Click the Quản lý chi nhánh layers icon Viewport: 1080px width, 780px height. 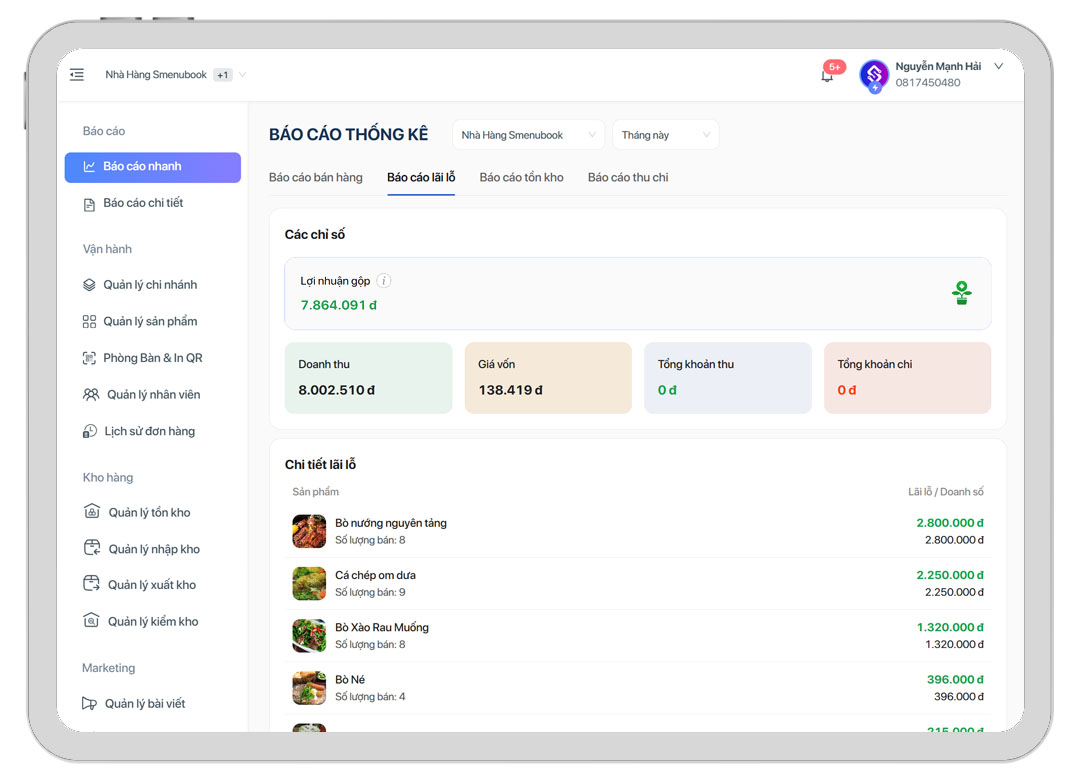coord(90,285)
